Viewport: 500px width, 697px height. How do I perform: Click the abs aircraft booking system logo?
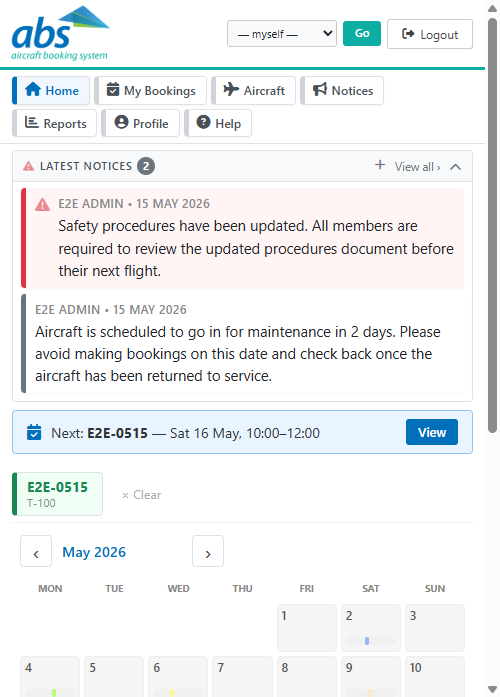pos(60,33)
